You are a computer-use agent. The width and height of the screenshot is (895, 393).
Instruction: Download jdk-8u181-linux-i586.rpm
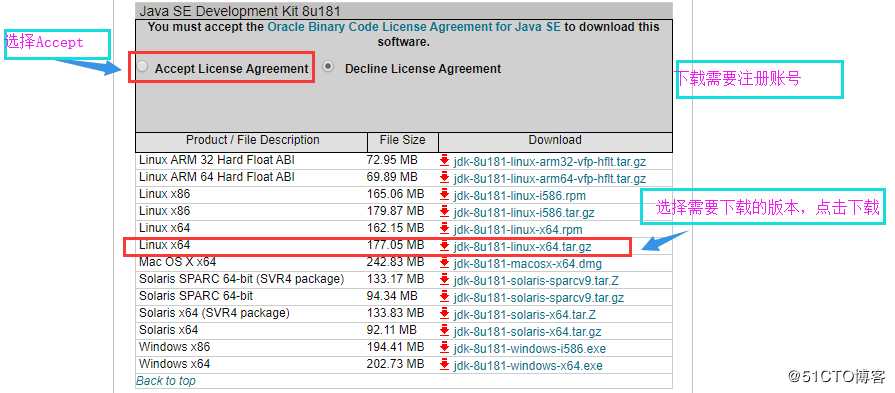pos(519,196)
